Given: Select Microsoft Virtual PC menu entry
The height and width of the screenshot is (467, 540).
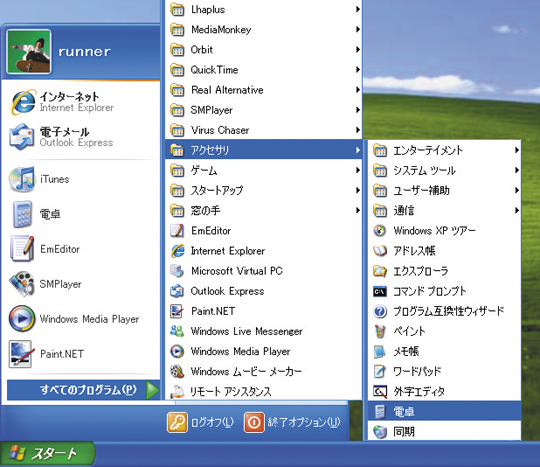Looking at the screenshot, I should coord(263,271).
